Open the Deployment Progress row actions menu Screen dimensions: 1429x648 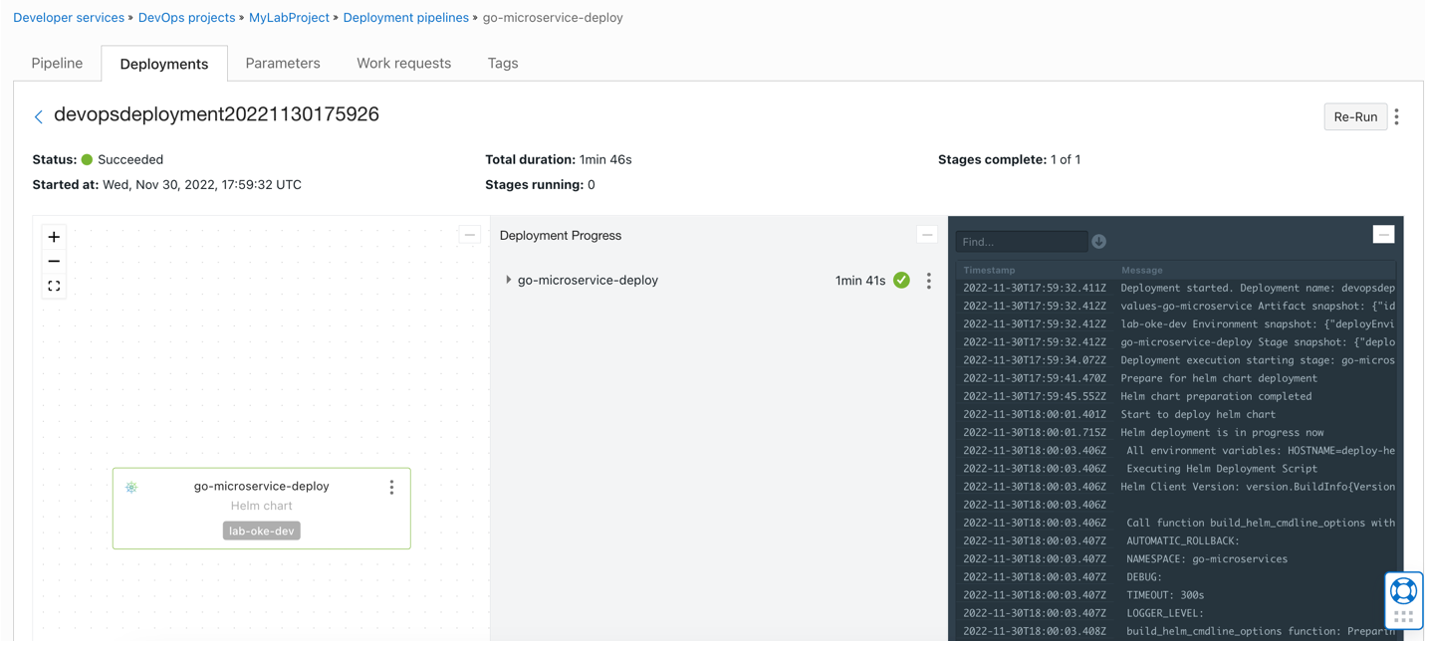(928, 281)
